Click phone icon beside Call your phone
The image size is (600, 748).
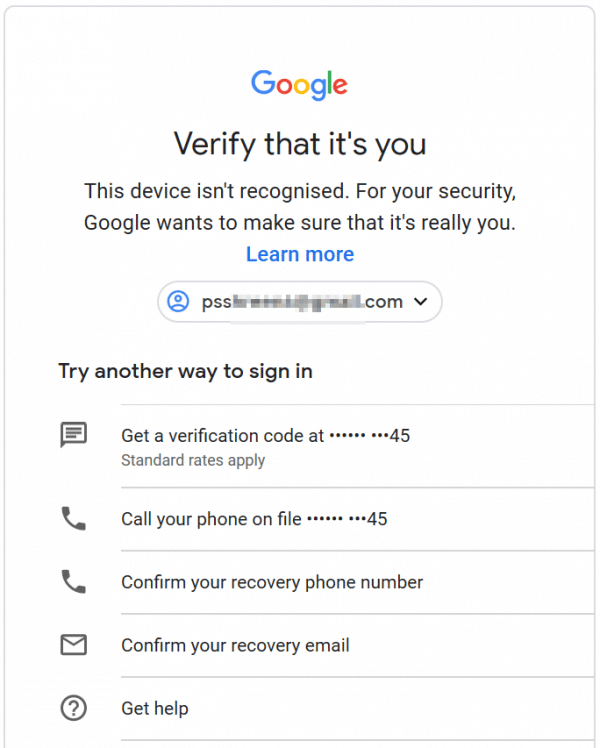click(73, 519)
